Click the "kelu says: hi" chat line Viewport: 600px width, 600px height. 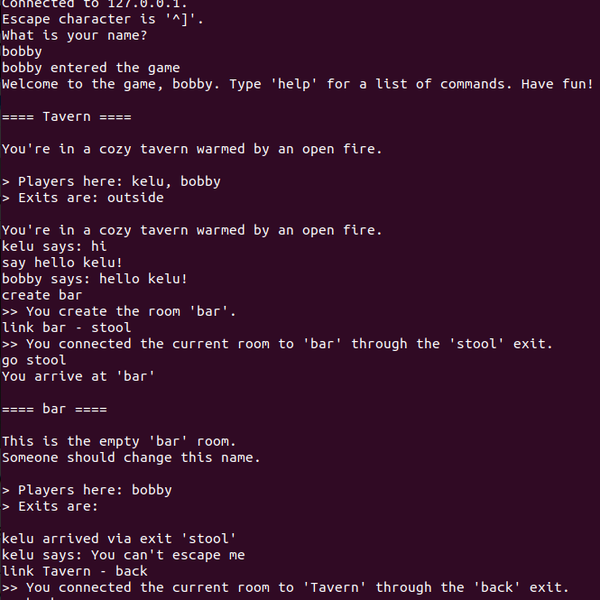coord(54,246)
